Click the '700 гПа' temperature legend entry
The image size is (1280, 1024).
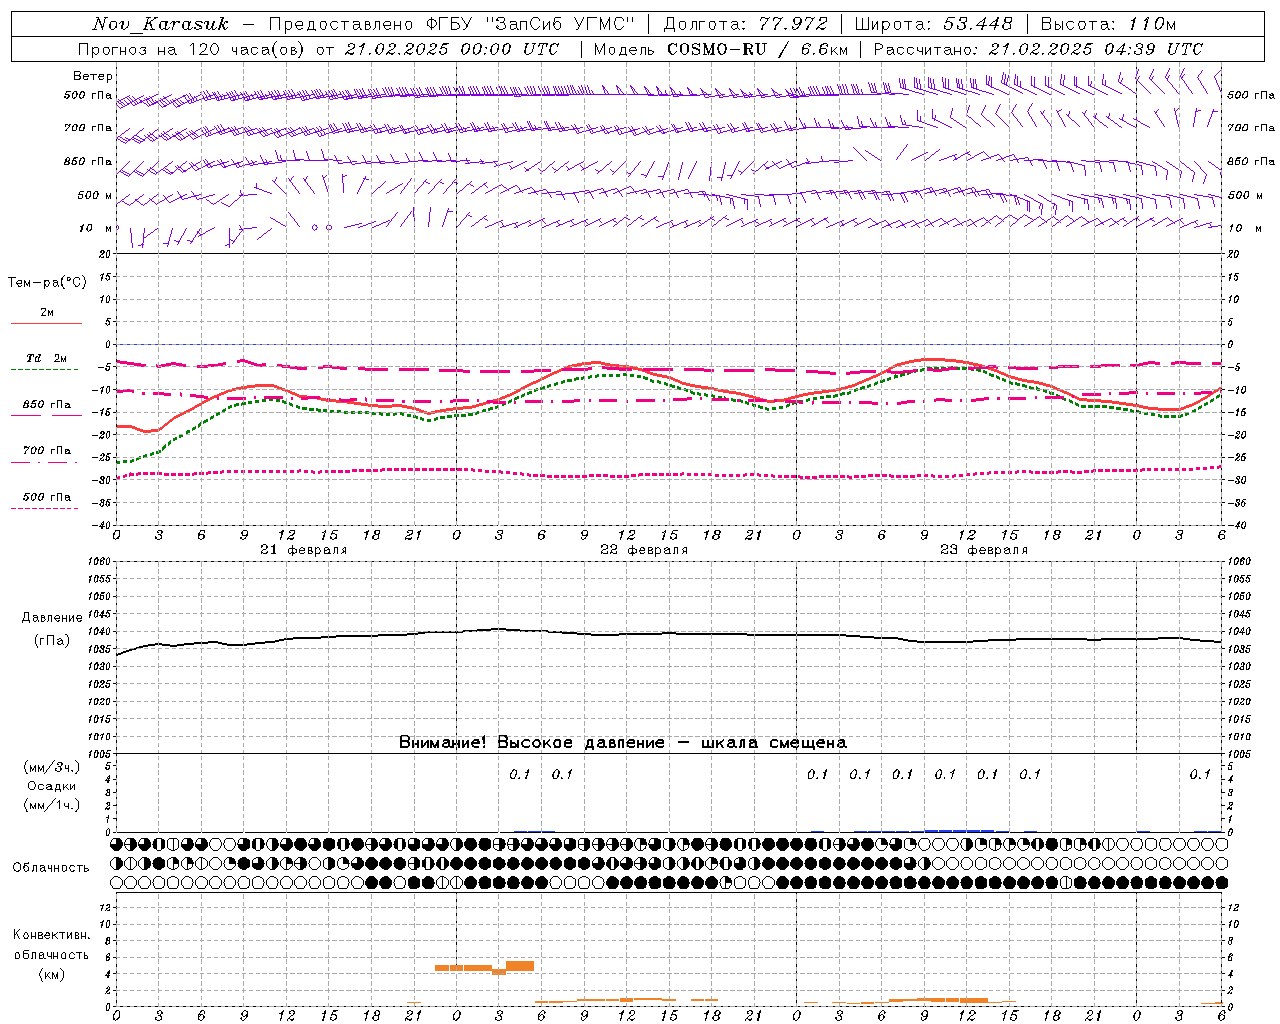click(47, 450)
